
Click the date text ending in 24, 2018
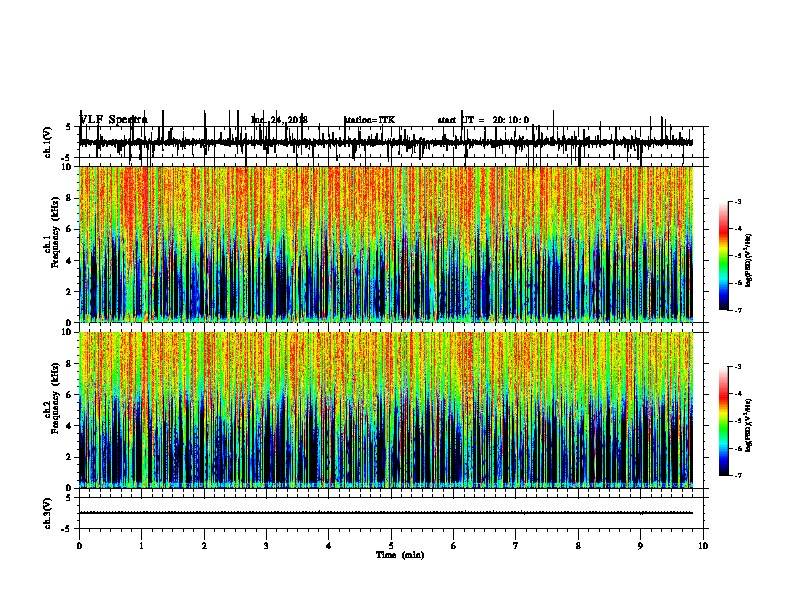point(279,120)
